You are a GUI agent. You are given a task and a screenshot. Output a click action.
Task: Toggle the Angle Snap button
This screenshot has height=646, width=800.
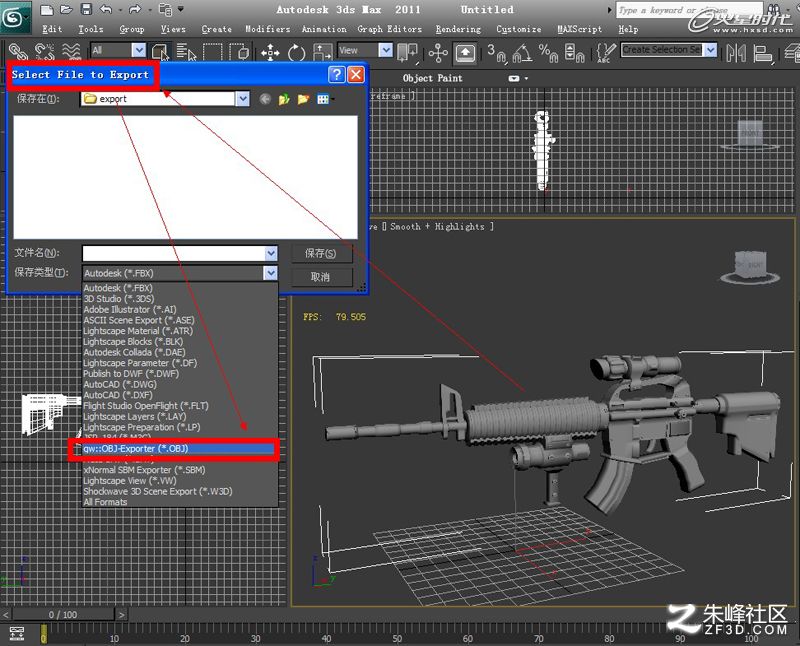522,52
